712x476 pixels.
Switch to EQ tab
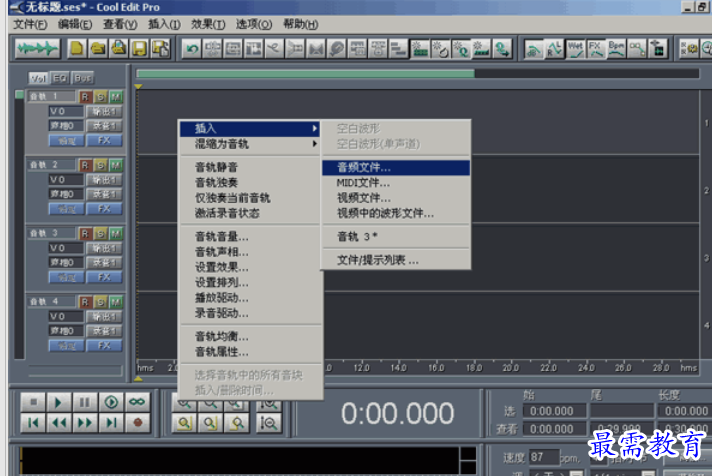coord(59,78)
